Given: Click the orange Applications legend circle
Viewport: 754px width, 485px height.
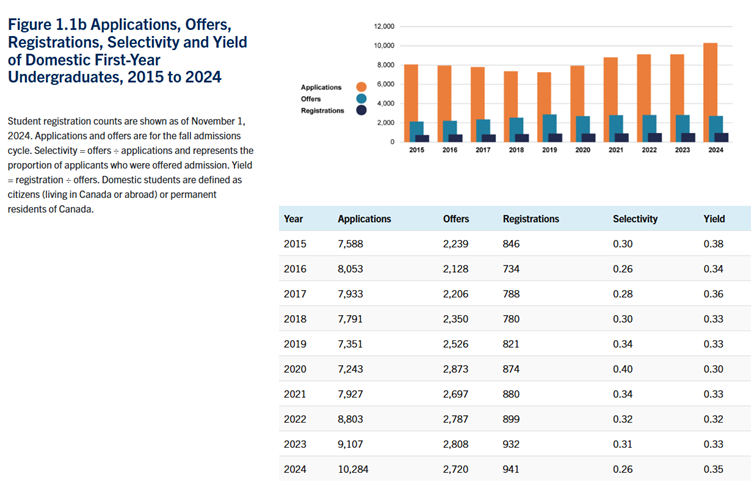Looking at the screenshot, I should (361, 88).
